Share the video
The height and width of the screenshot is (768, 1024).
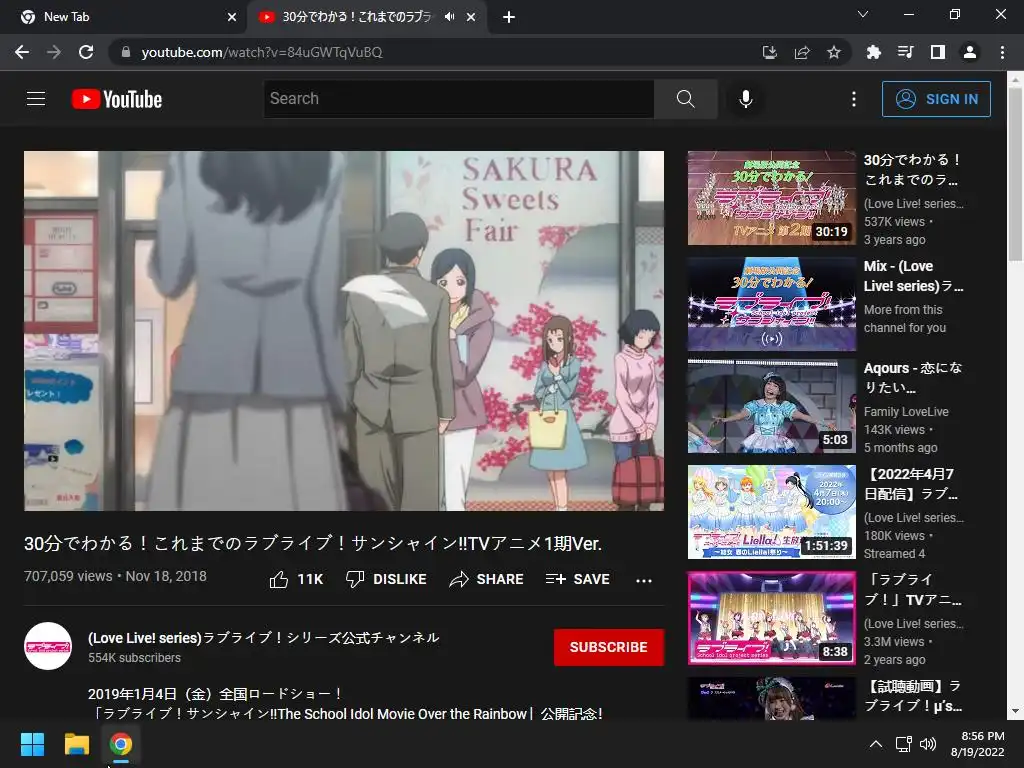tap(487, 579)
